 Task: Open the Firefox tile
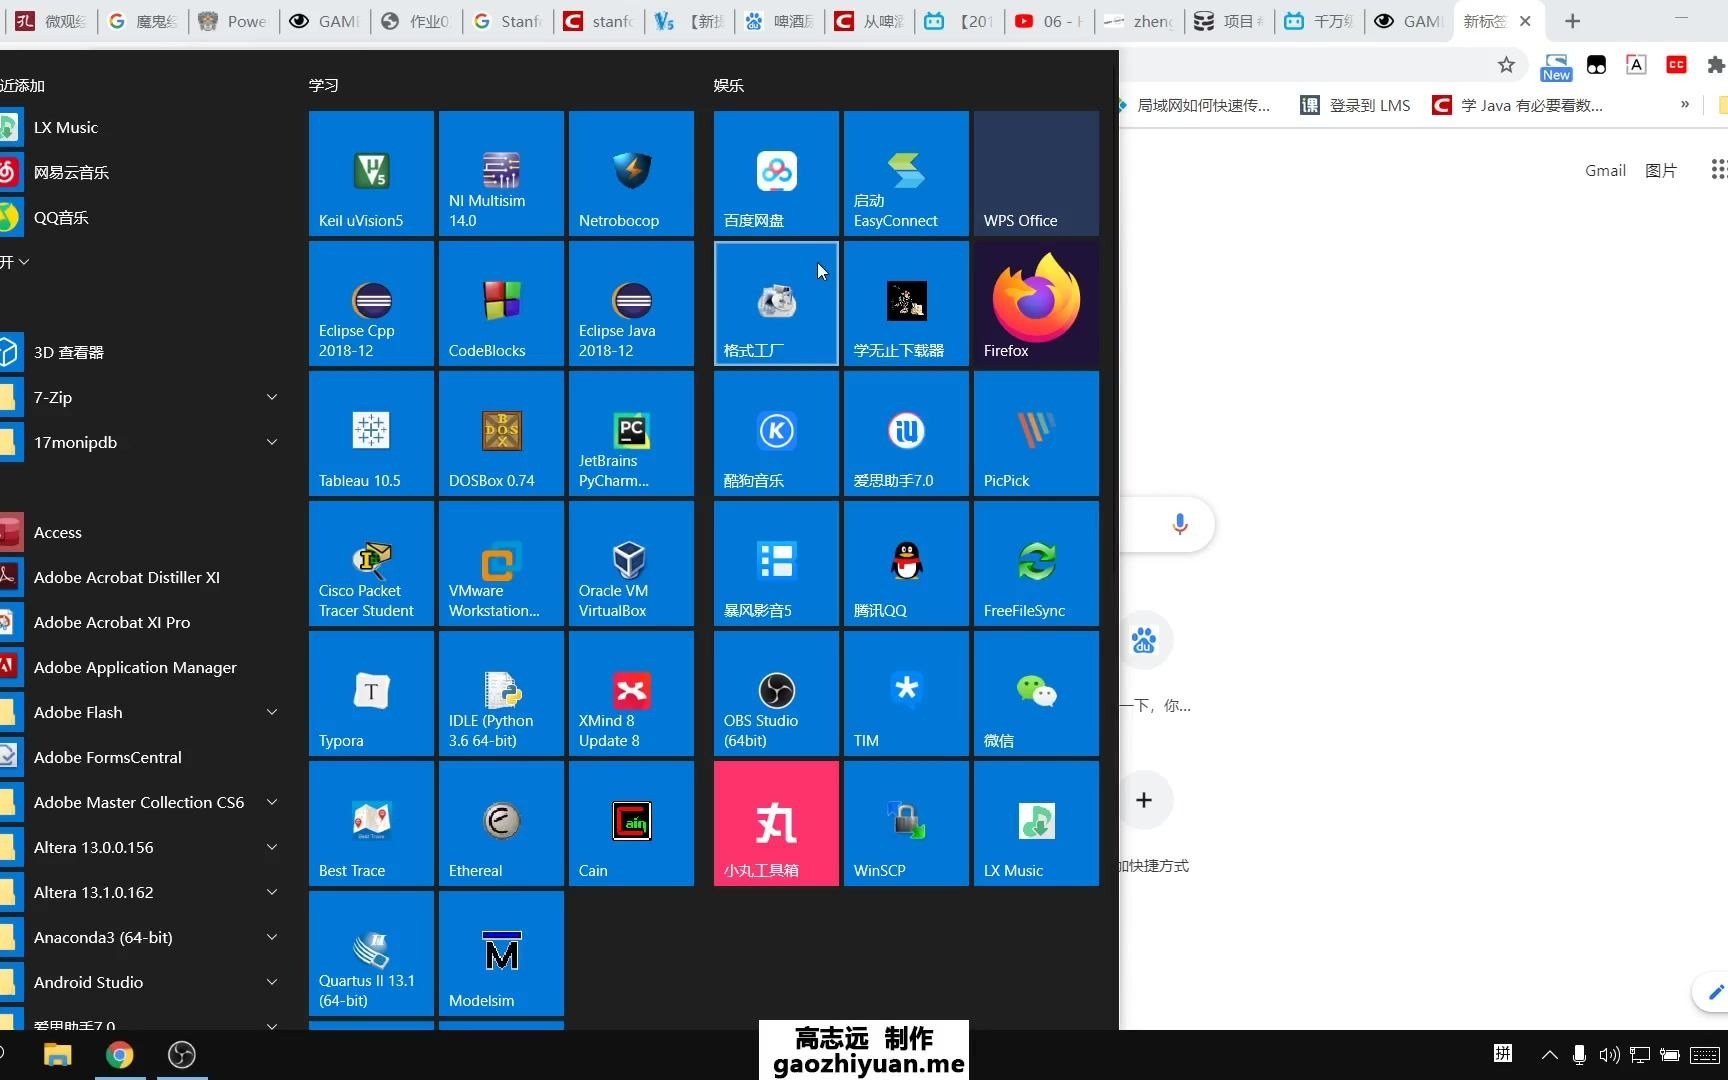point(1036,303)
